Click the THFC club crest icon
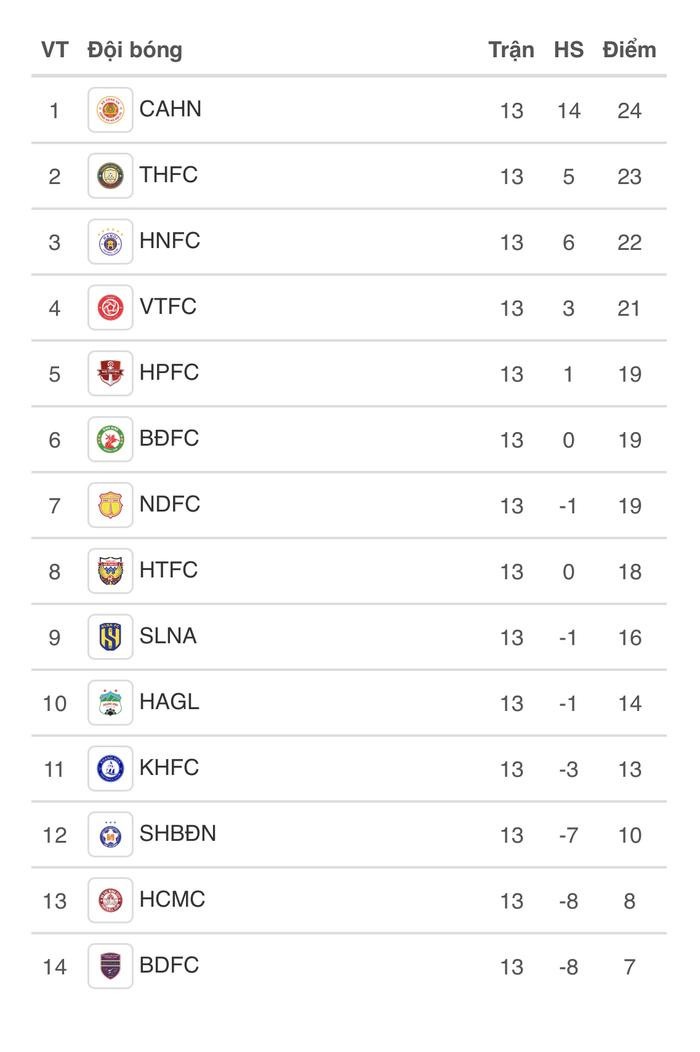 (x=110, y=176)
